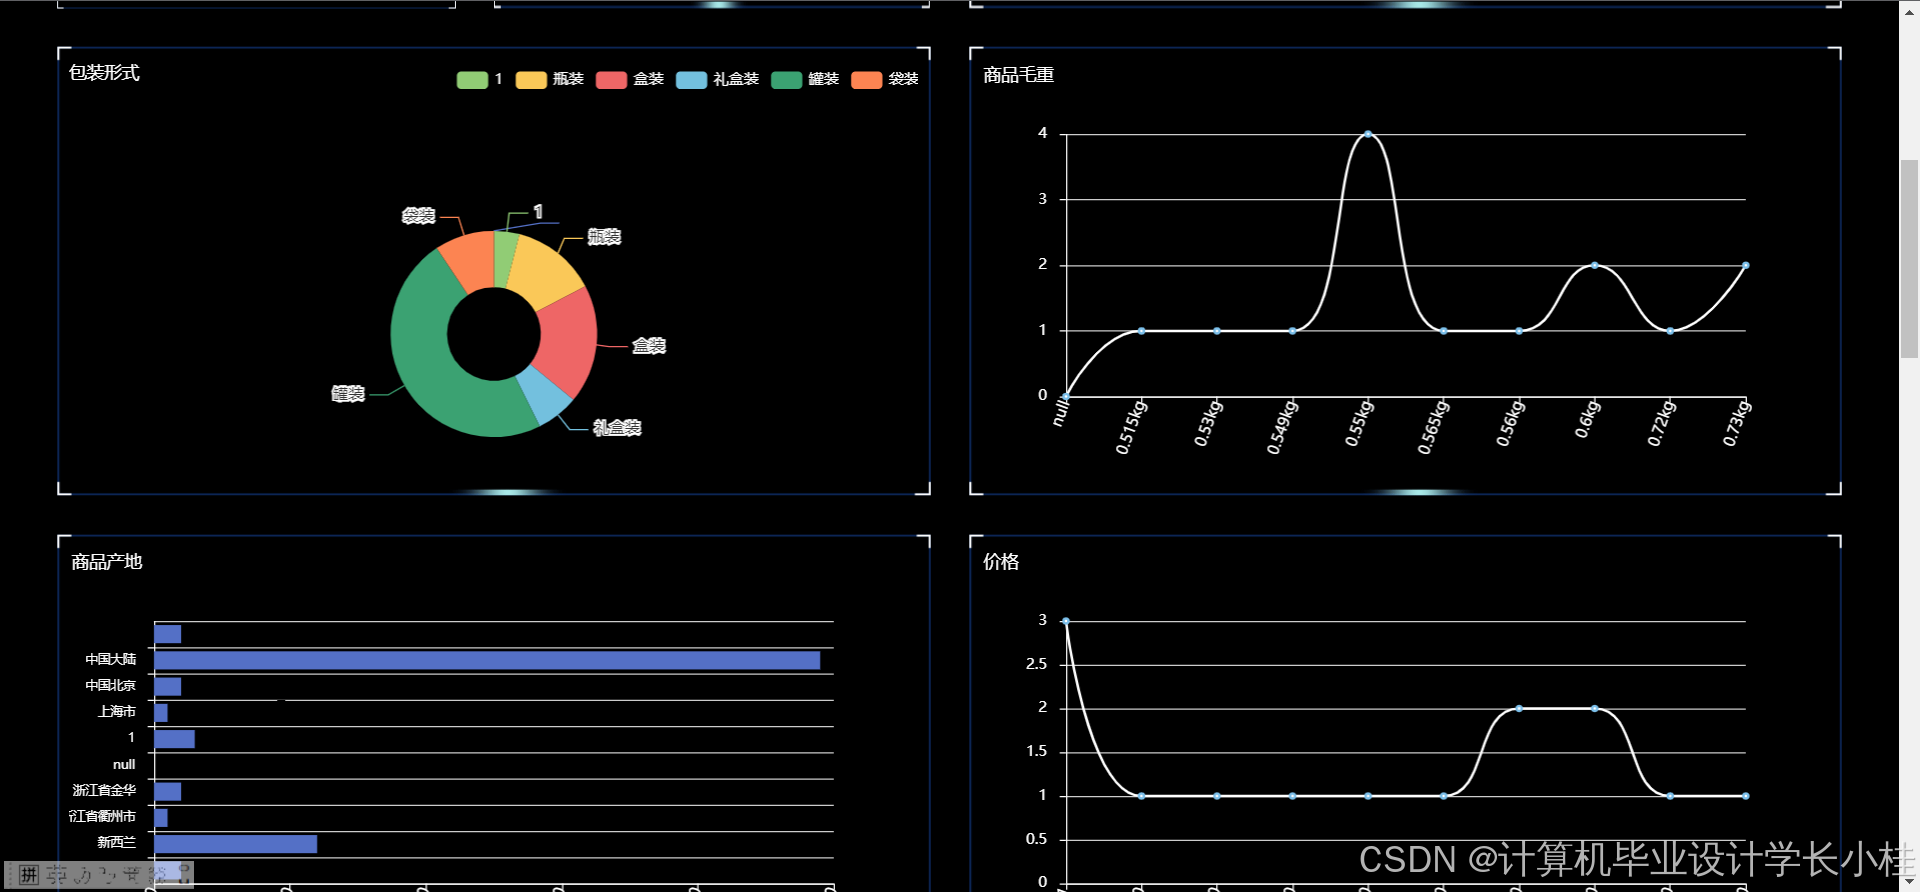Toggle the 瓶装 legend item

tap(549, 79)
